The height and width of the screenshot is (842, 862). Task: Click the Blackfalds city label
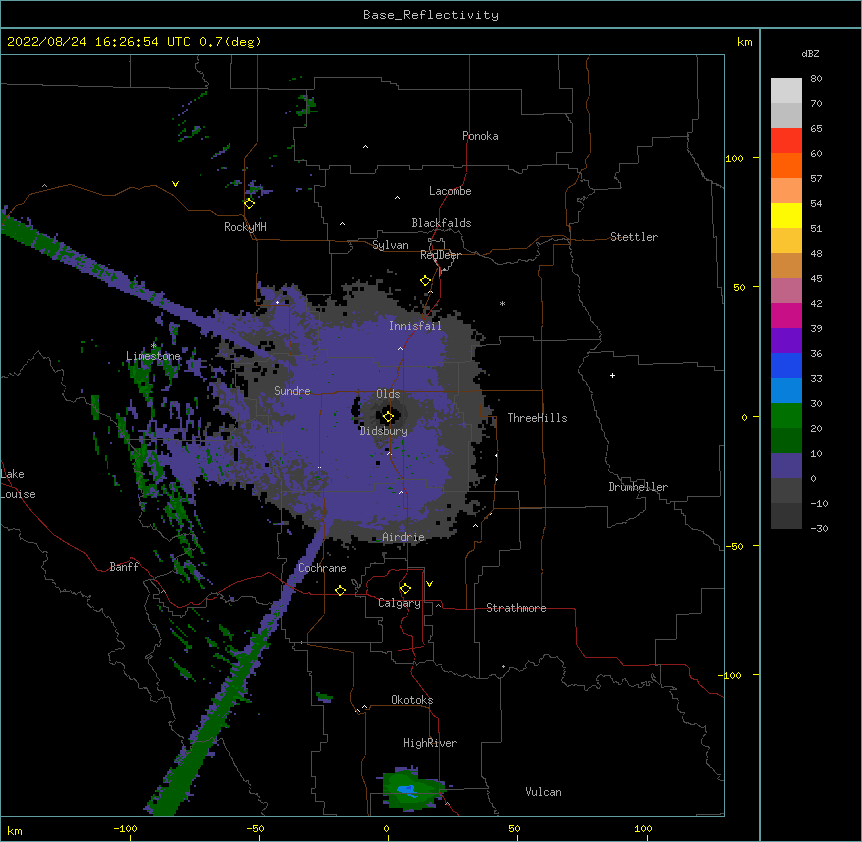[441, 223]
